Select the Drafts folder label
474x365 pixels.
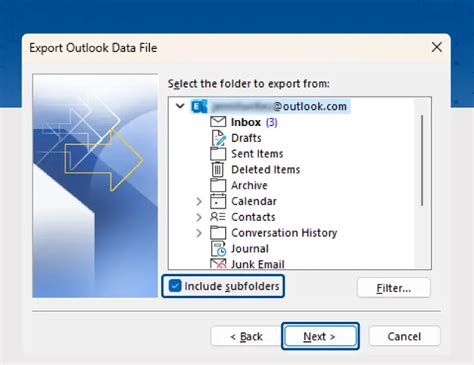click(x=246, y=138)
